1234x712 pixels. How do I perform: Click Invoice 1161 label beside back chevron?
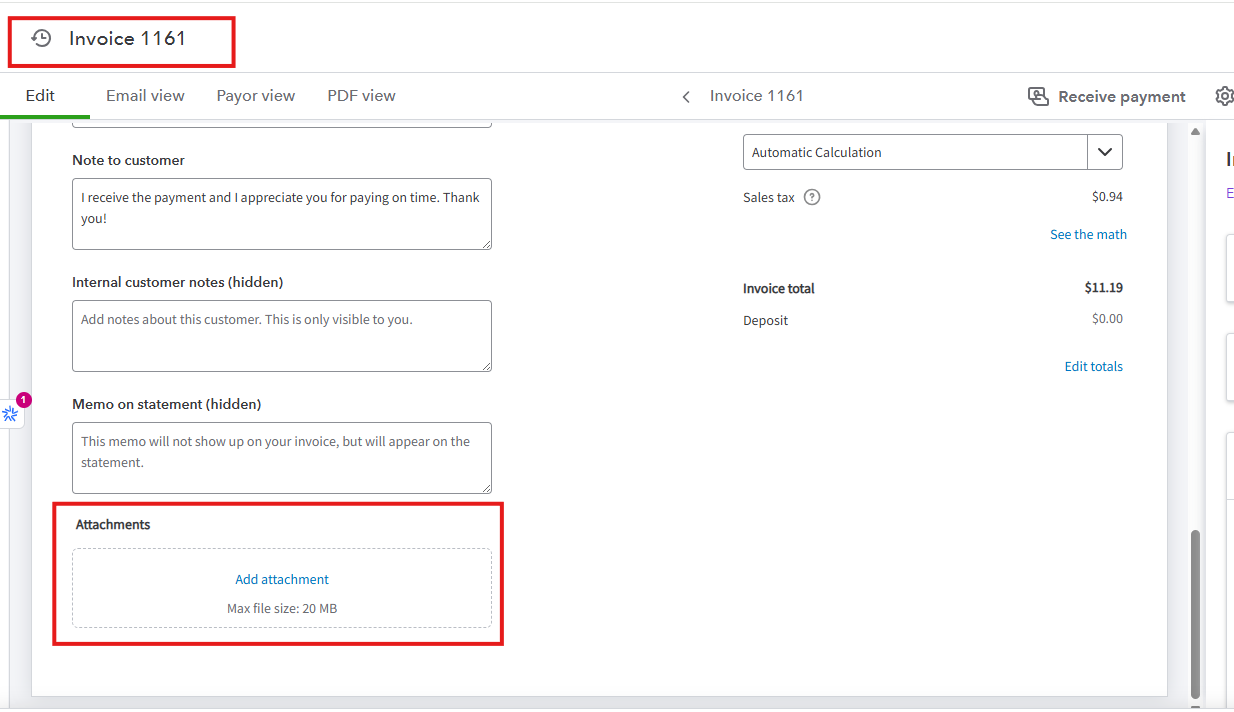(756, 96)
